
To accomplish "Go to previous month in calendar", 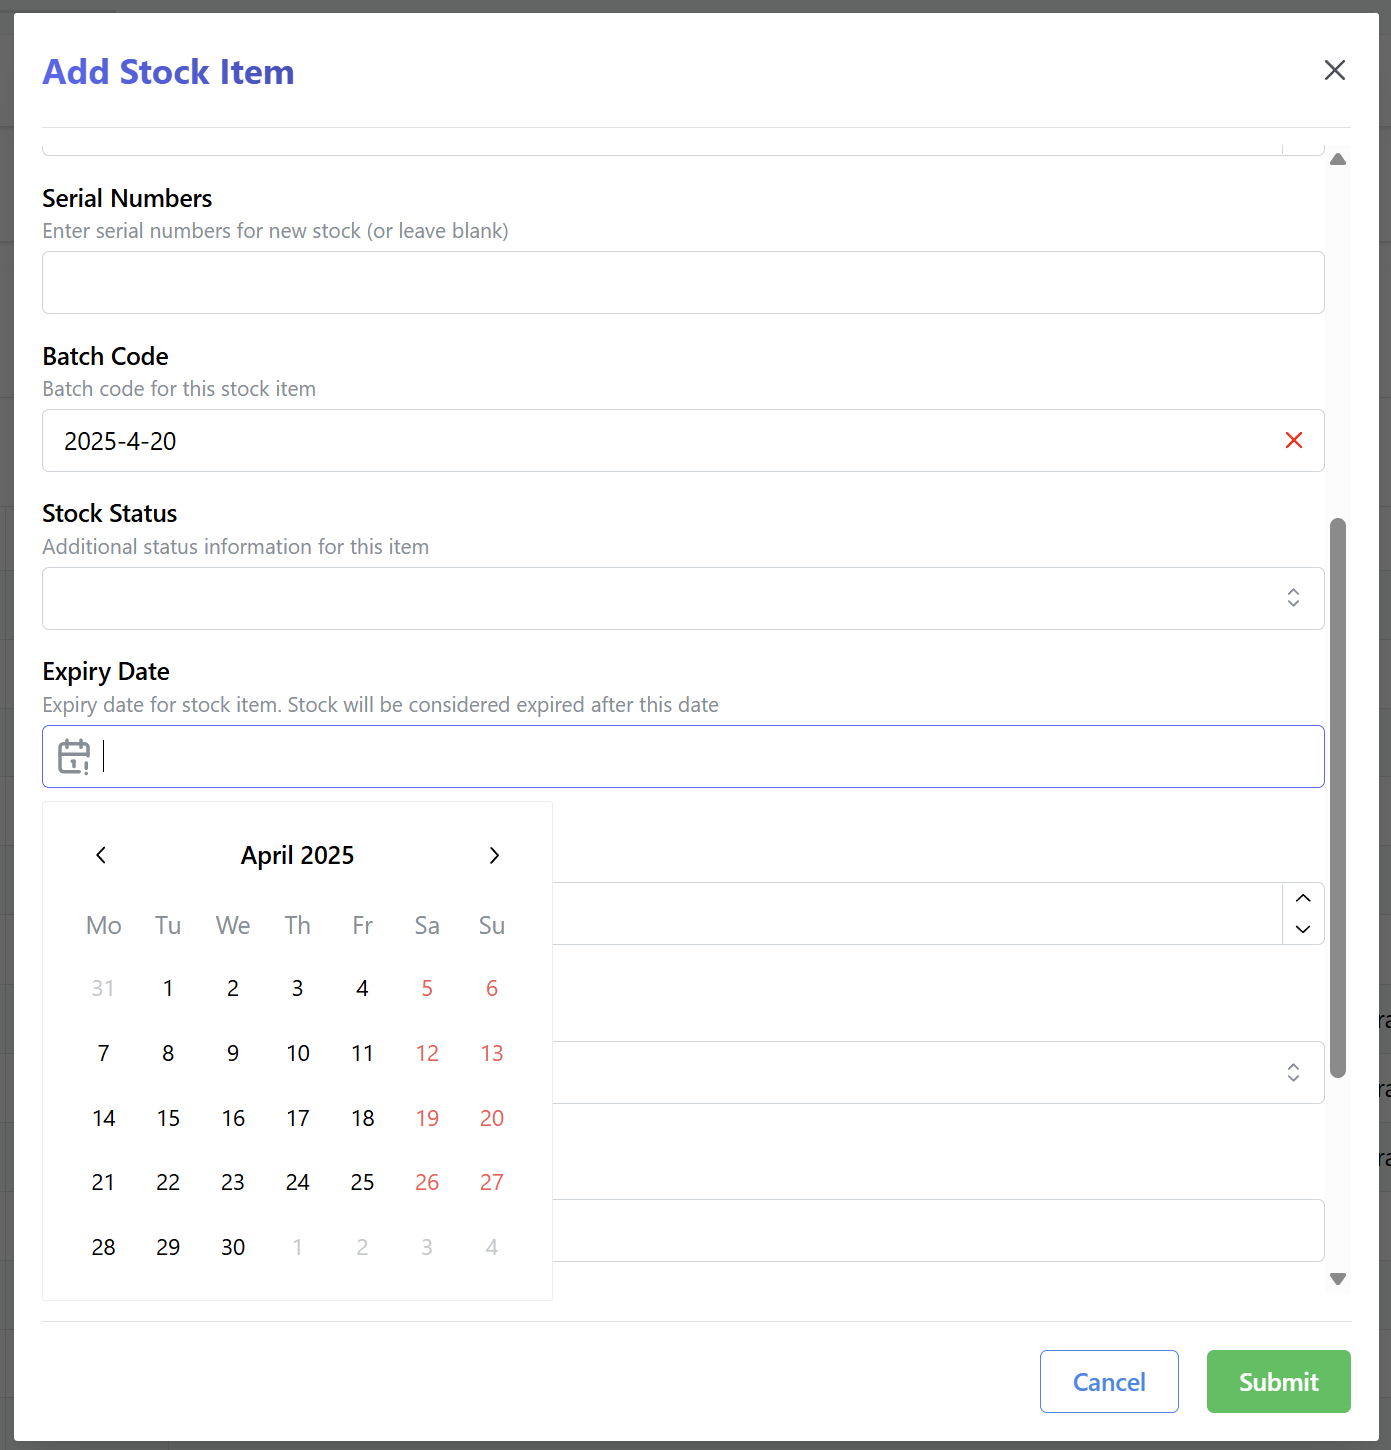I will tap(101, 855).
